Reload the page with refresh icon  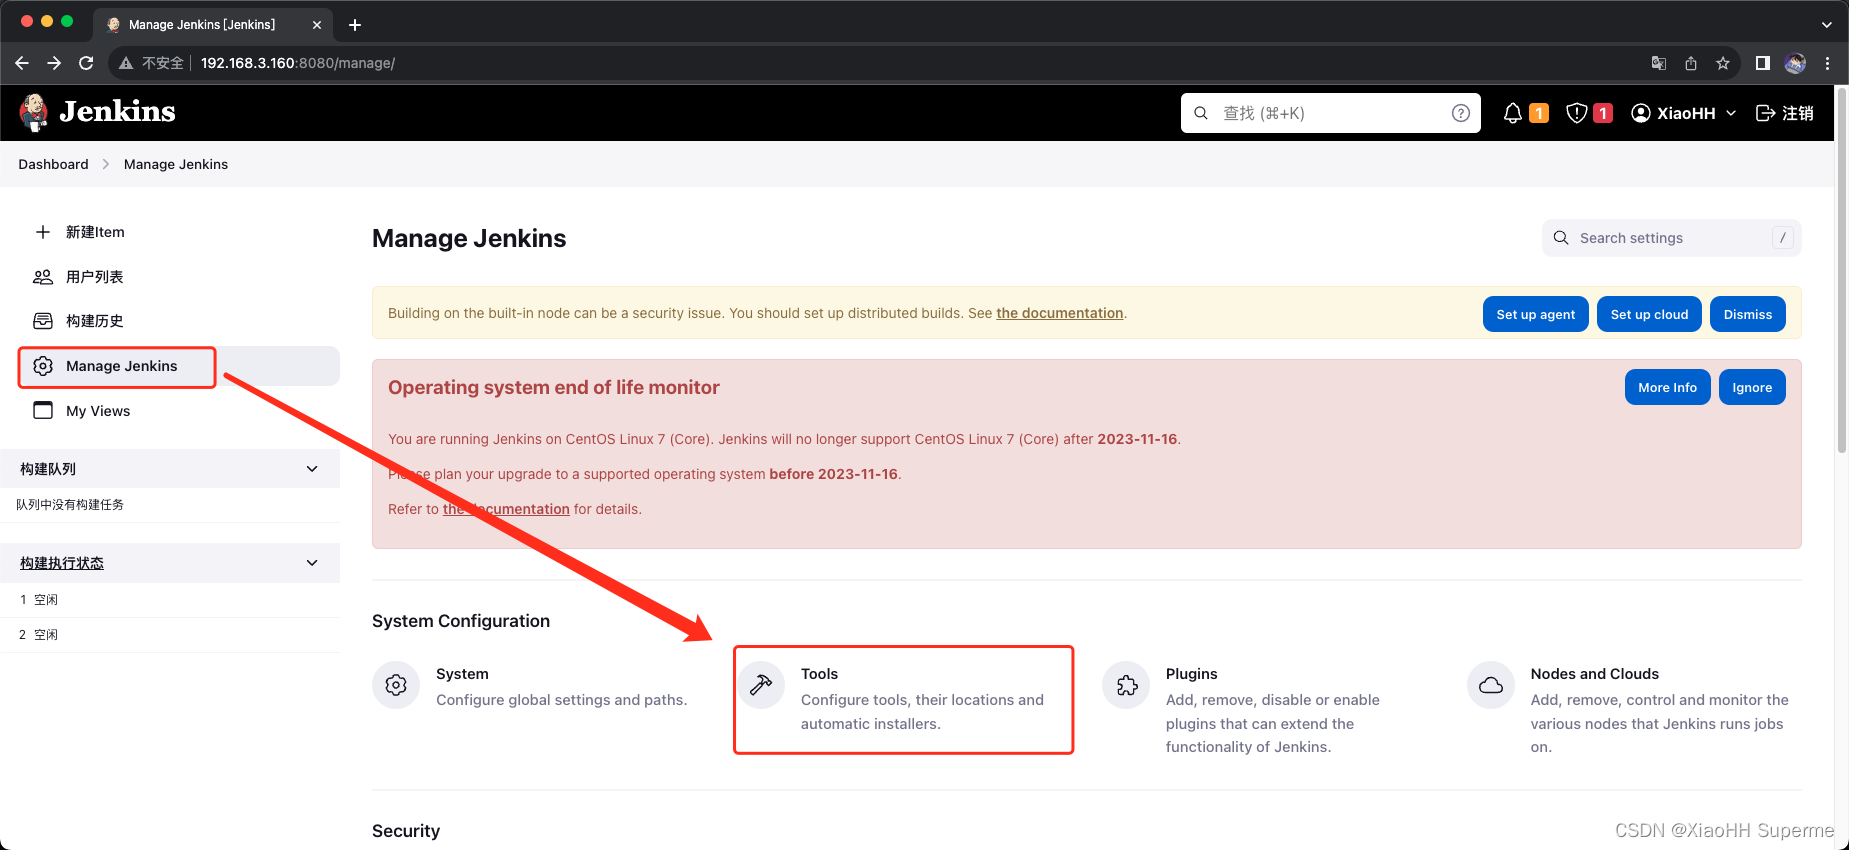click(x=86, y=63)
